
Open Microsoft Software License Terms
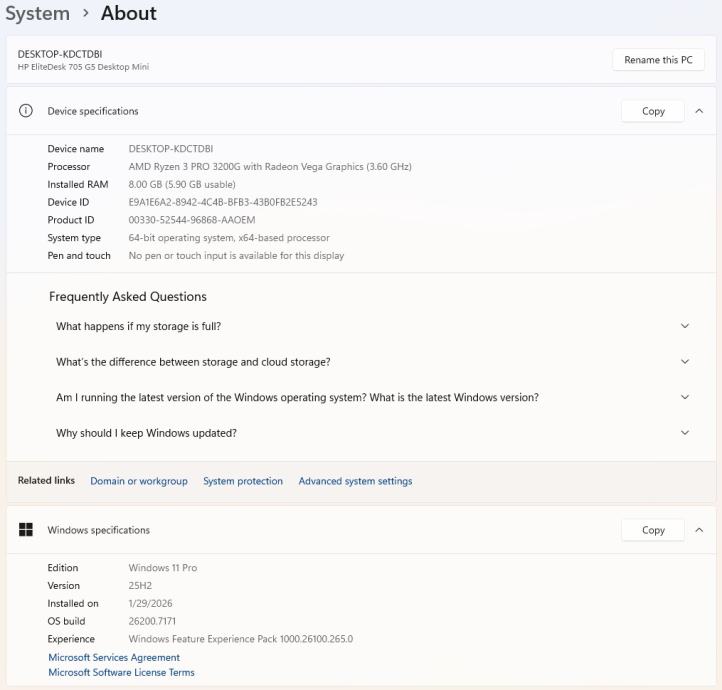tap(121, 673)
